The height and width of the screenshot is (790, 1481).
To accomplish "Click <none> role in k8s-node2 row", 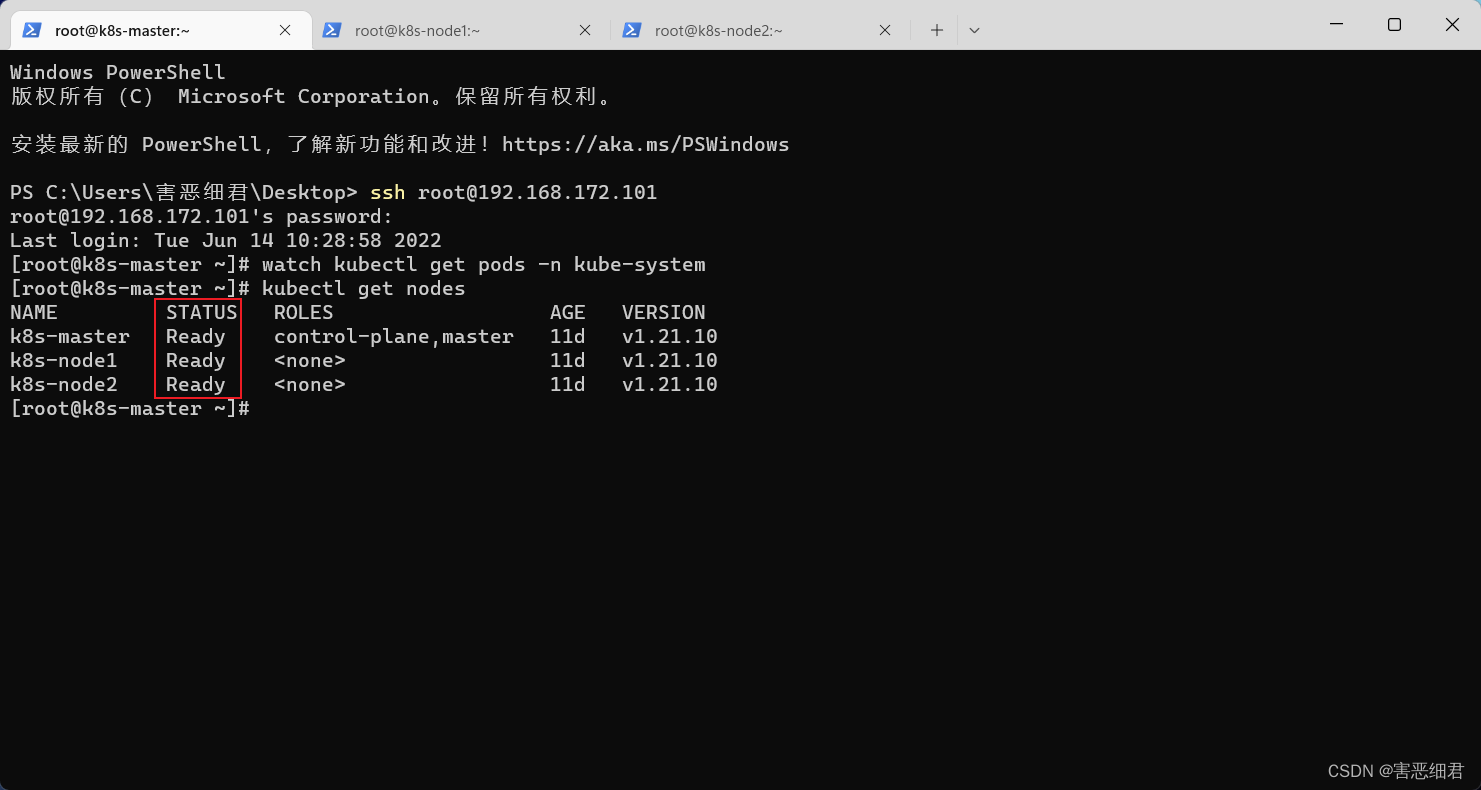I will [310, 384].
